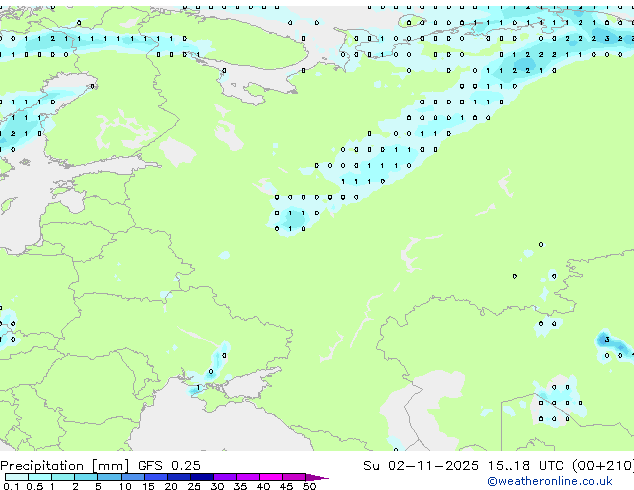Click the '(00+210)' forecast offset text

pos(603,466)
